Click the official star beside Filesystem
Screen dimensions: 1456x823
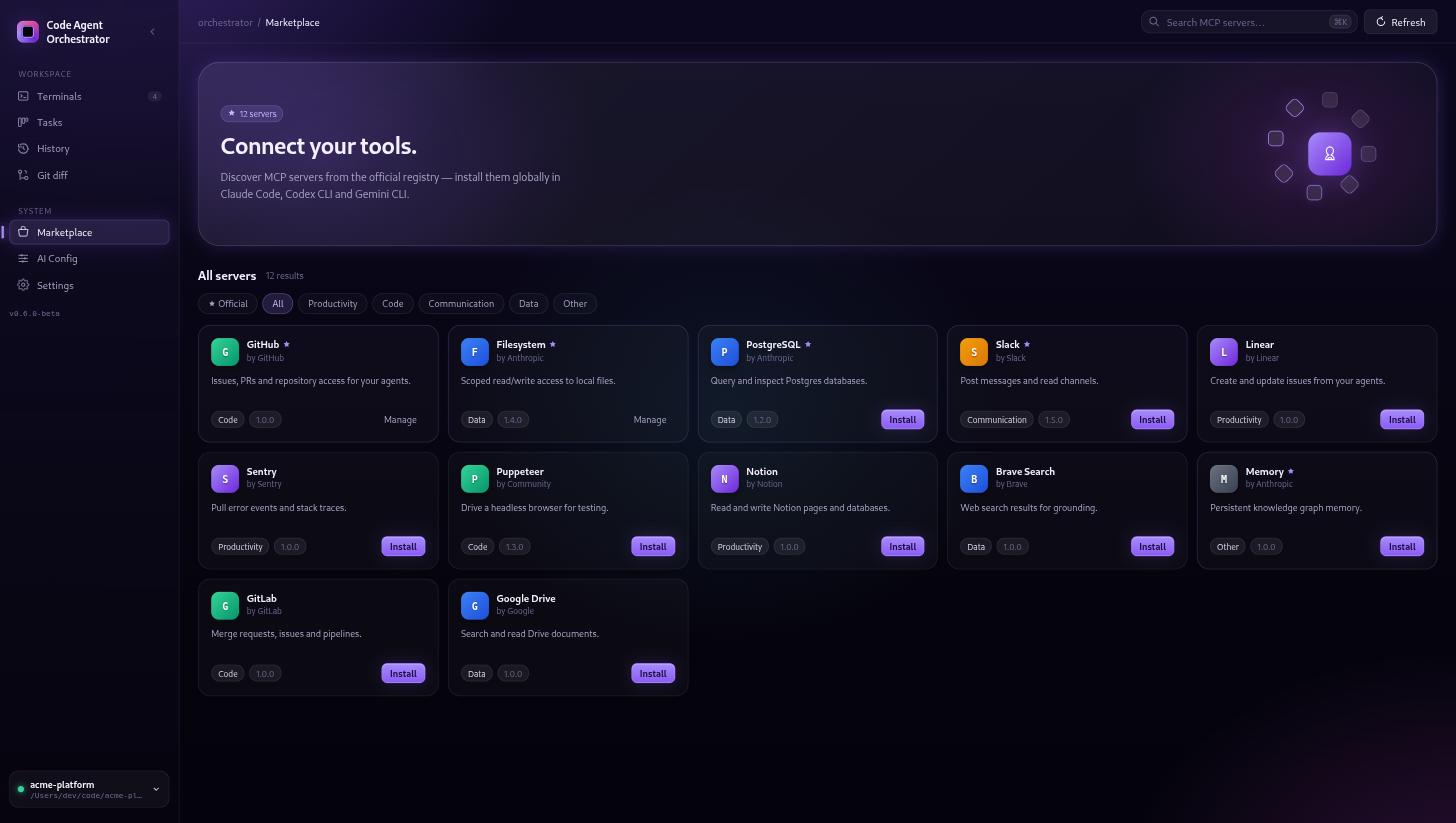pyautogui.click(x=552, y=344)
